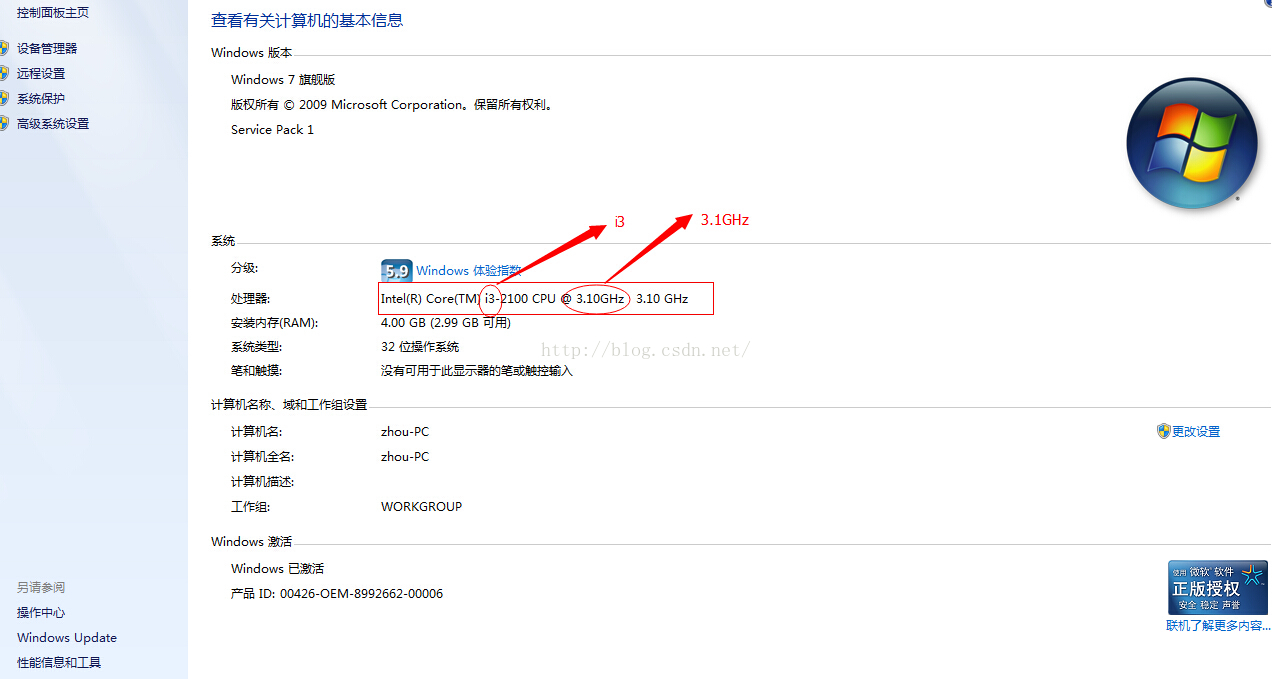Click the workgroup value WORKGROUP

[x=421, y=507]
